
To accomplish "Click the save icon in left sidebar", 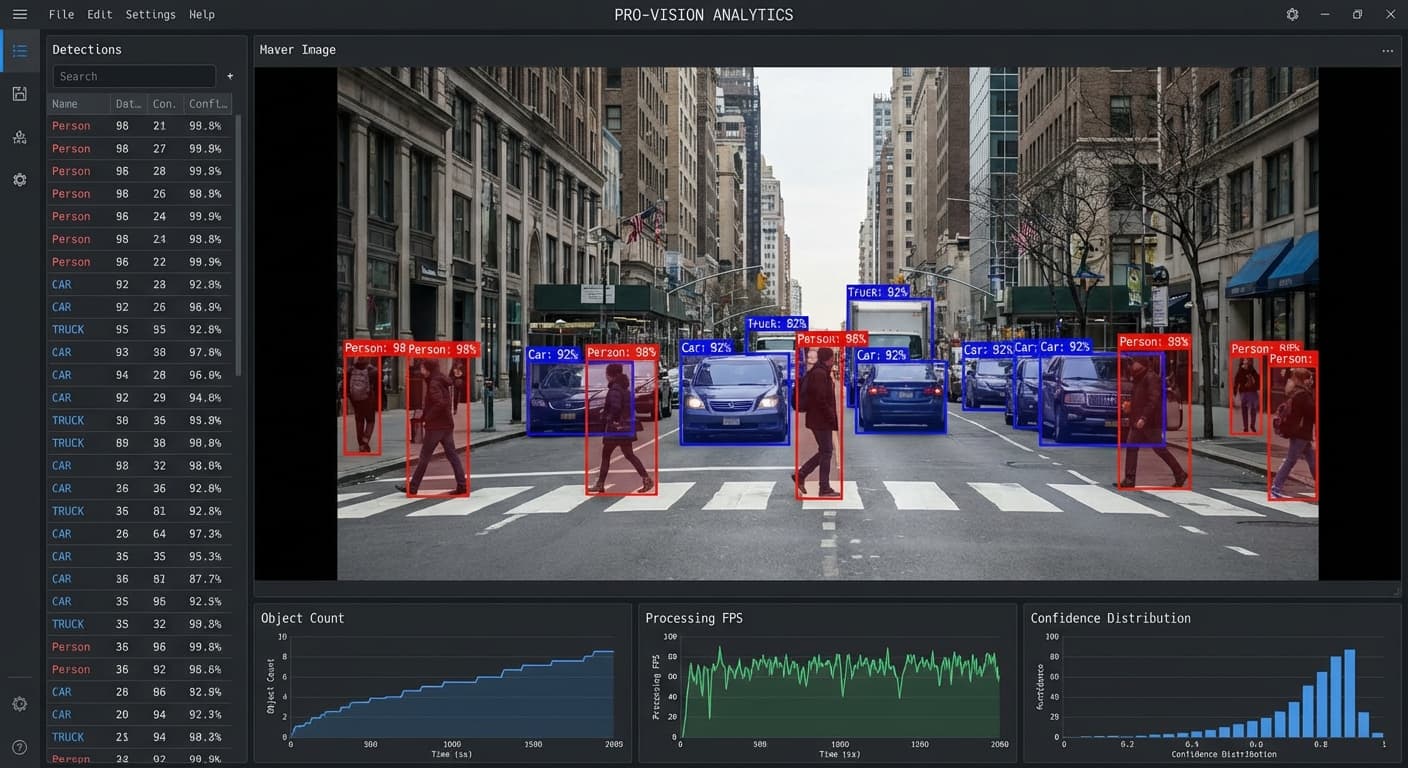I will 20,94.
